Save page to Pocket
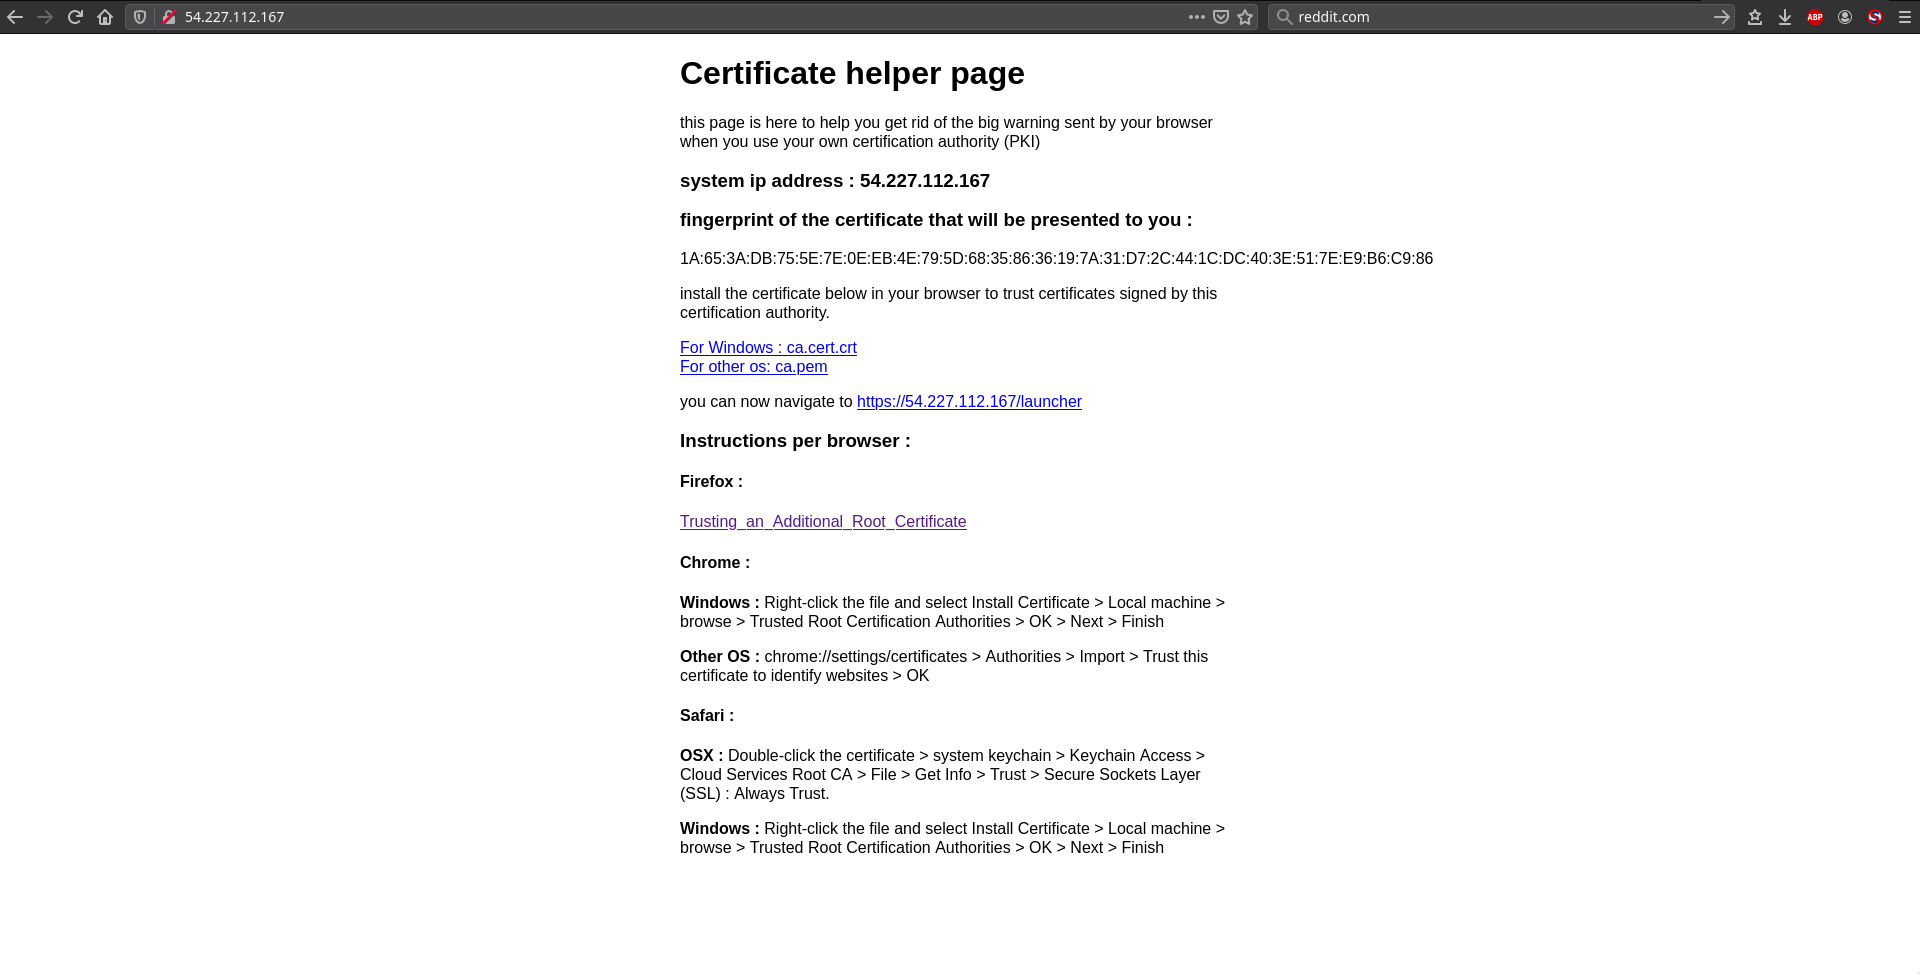Screen dimensions: 1920x974 point(1221,17)
